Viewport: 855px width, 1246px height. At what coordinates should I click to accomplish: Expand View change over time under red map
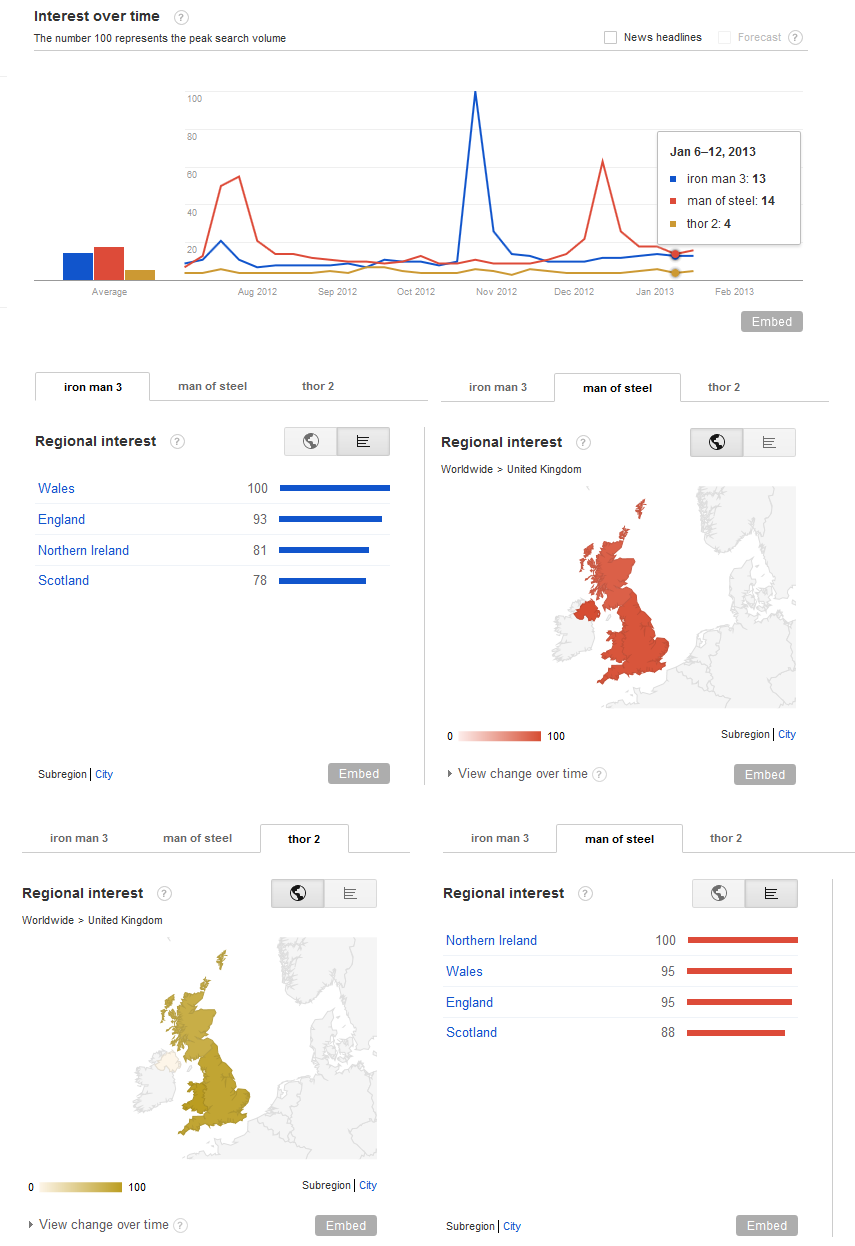518,774
